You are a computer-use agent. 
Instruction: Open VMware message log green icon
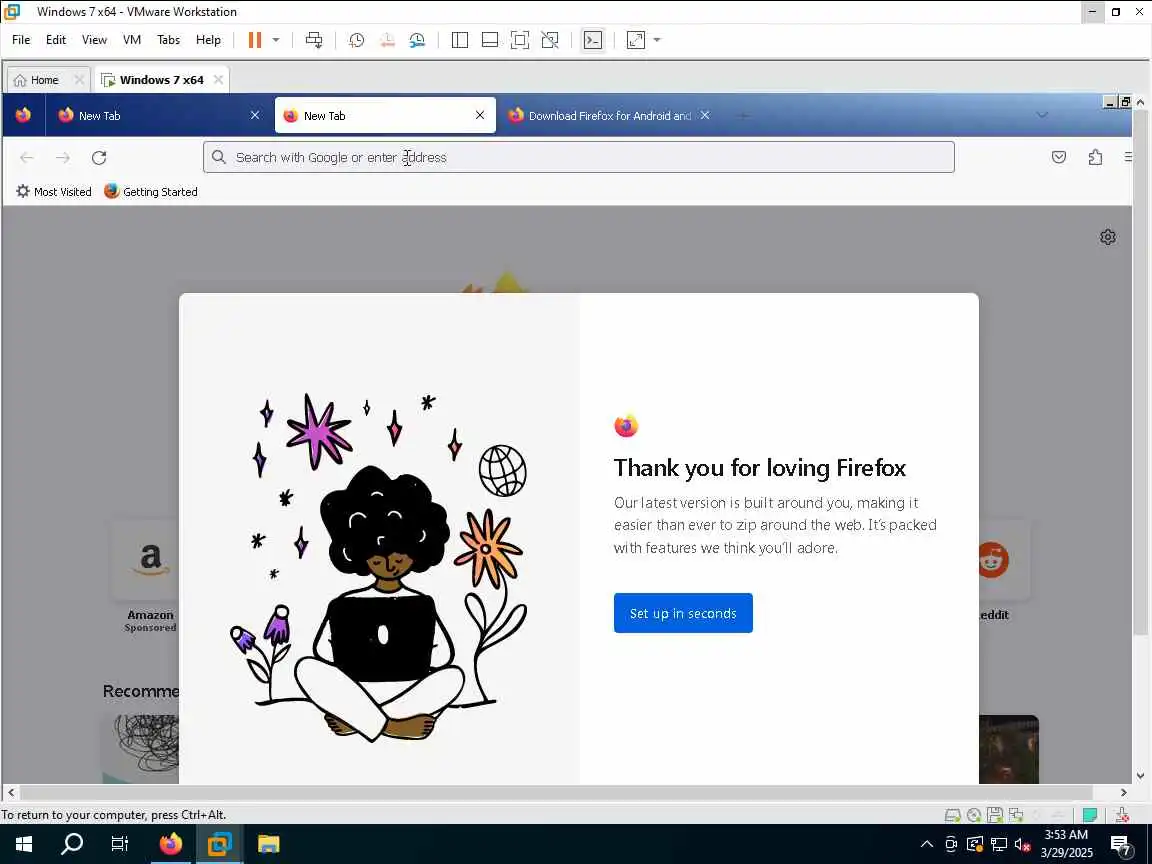tap(1090, 814)
